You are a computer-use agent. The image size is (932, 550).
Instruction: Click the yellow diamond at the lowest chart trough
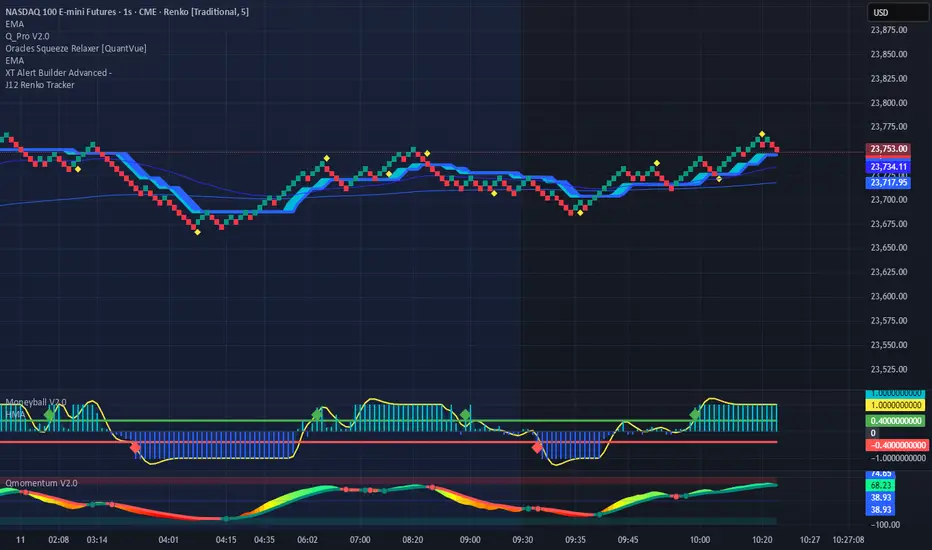pos(197,232)
